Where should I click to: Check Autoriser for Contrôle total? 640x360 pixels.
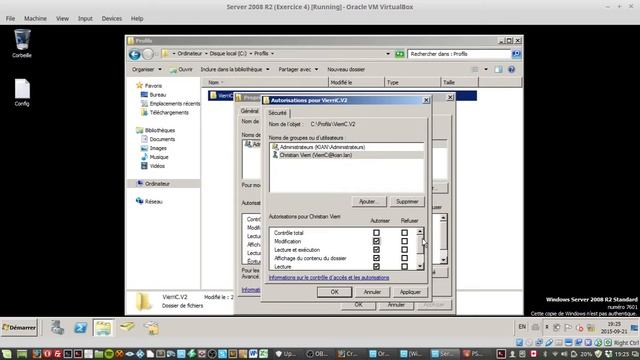[376, 233]
